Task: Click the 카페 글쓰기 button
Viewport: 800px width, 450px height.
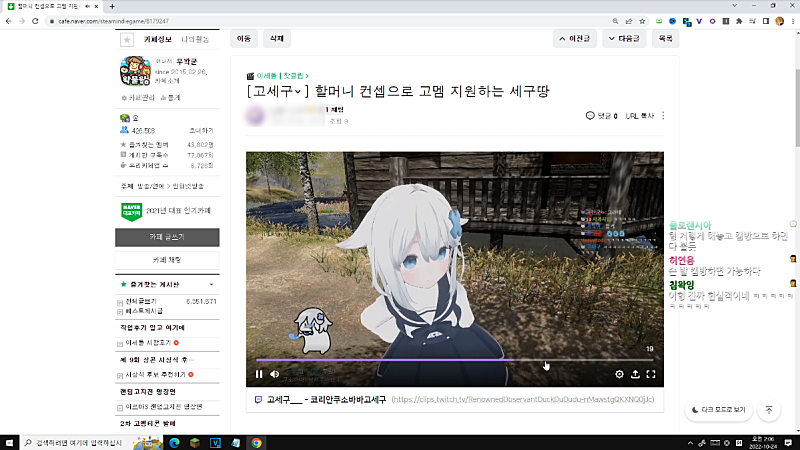Action: [x=167, y=237]
